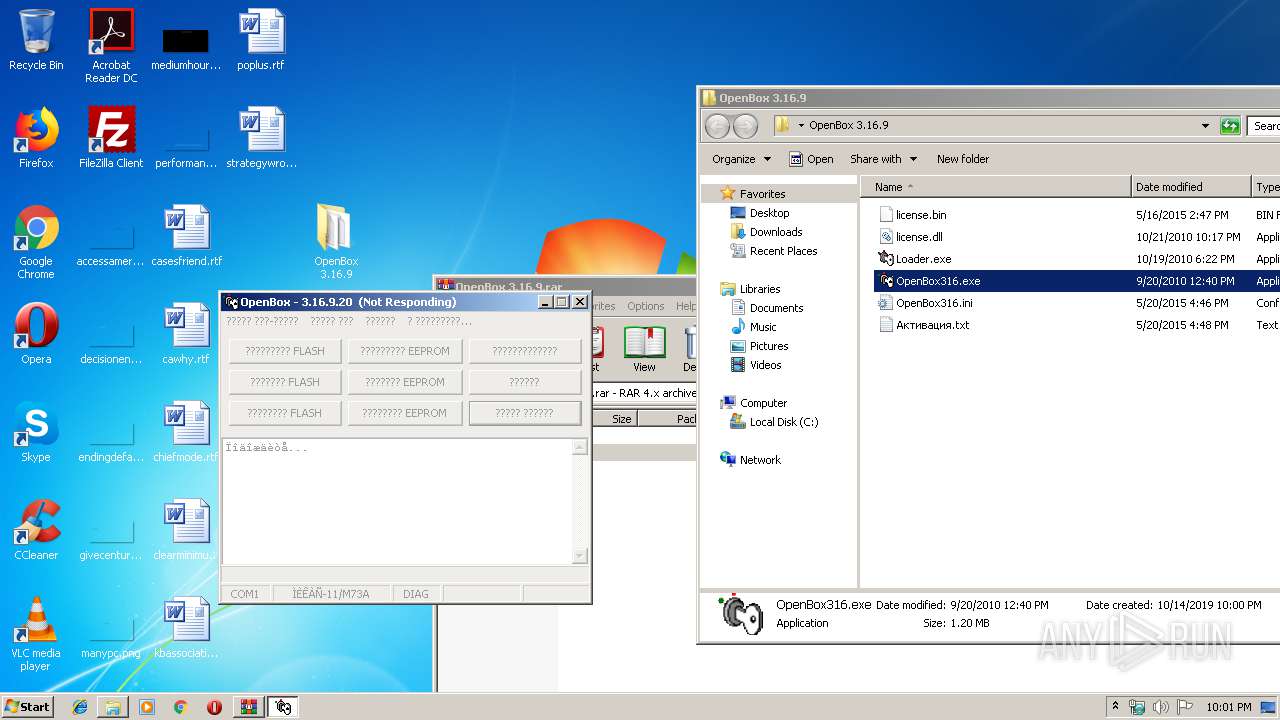
Task: Select the Loader.exe file
Action: pyautogui.click(x=923, y=259)
